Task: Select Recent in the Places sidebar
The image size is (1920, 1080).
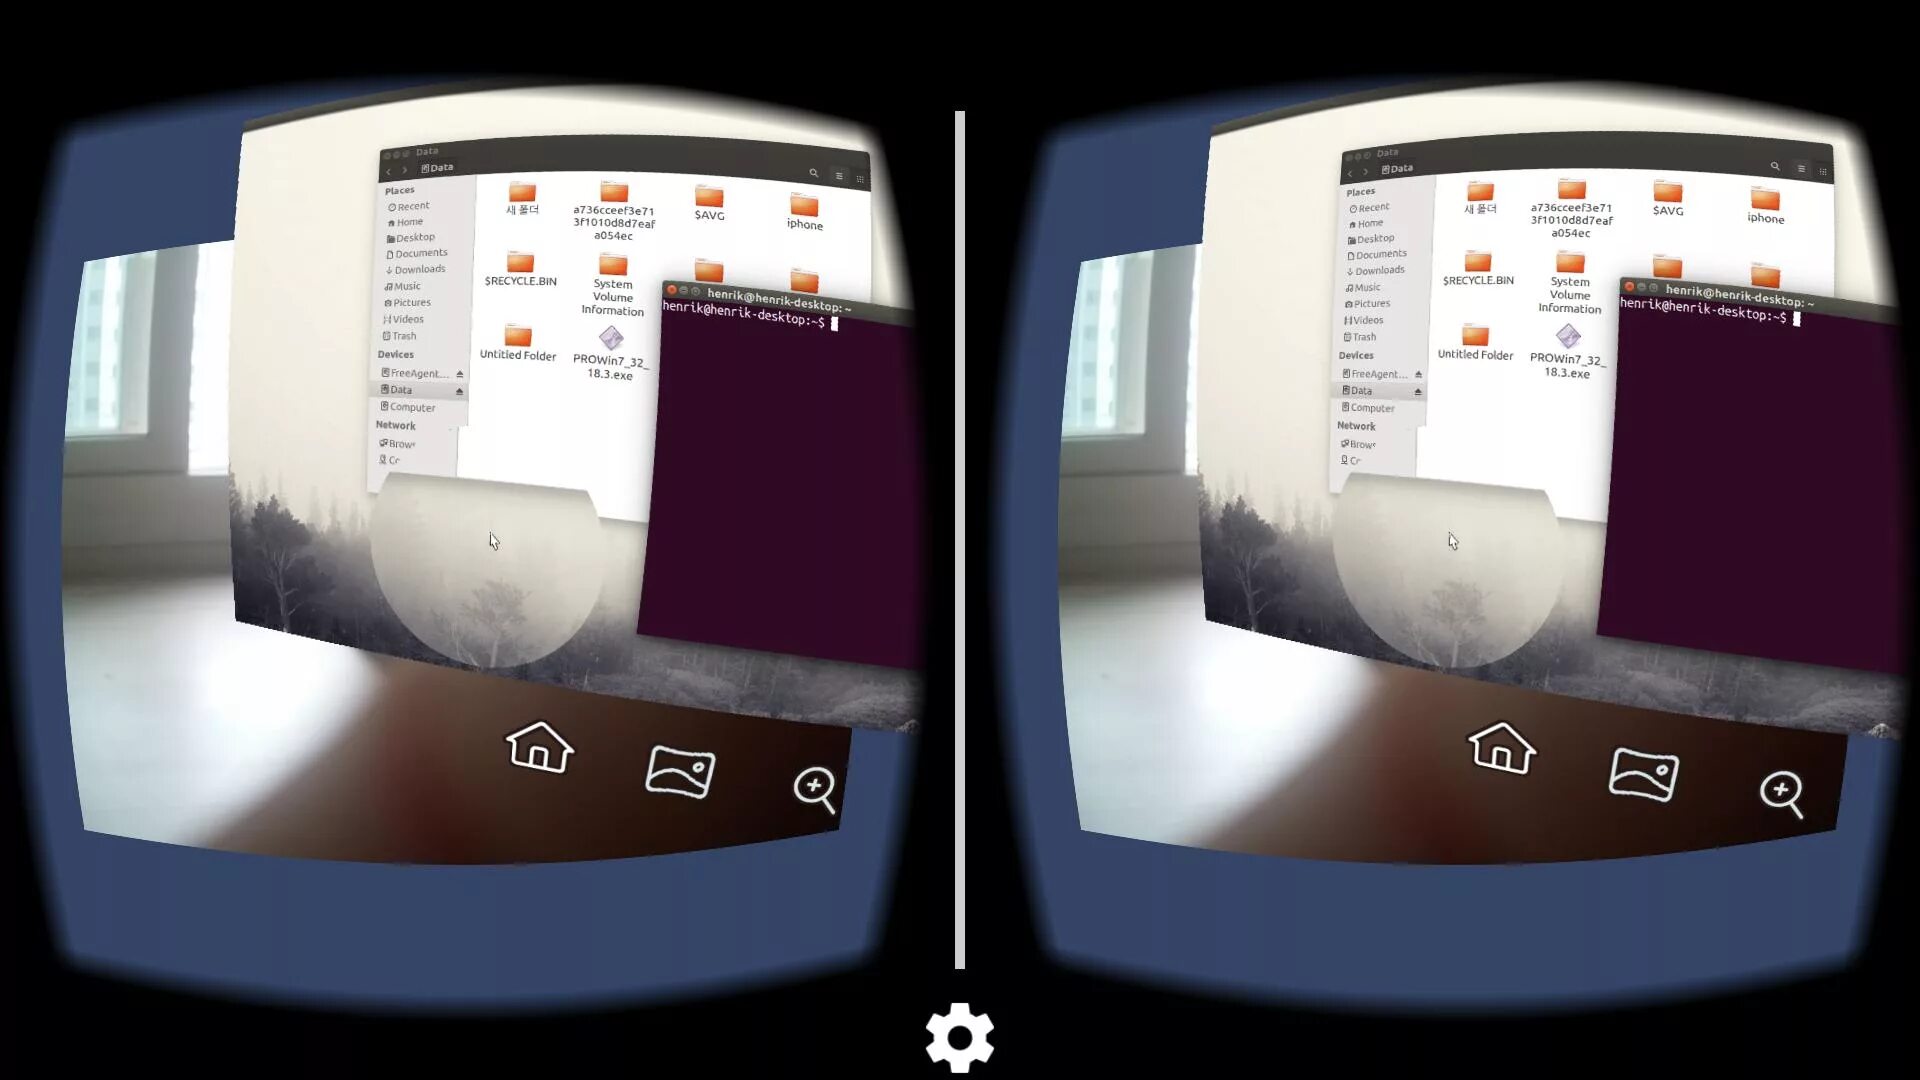Action: click(x=409, y=206)
